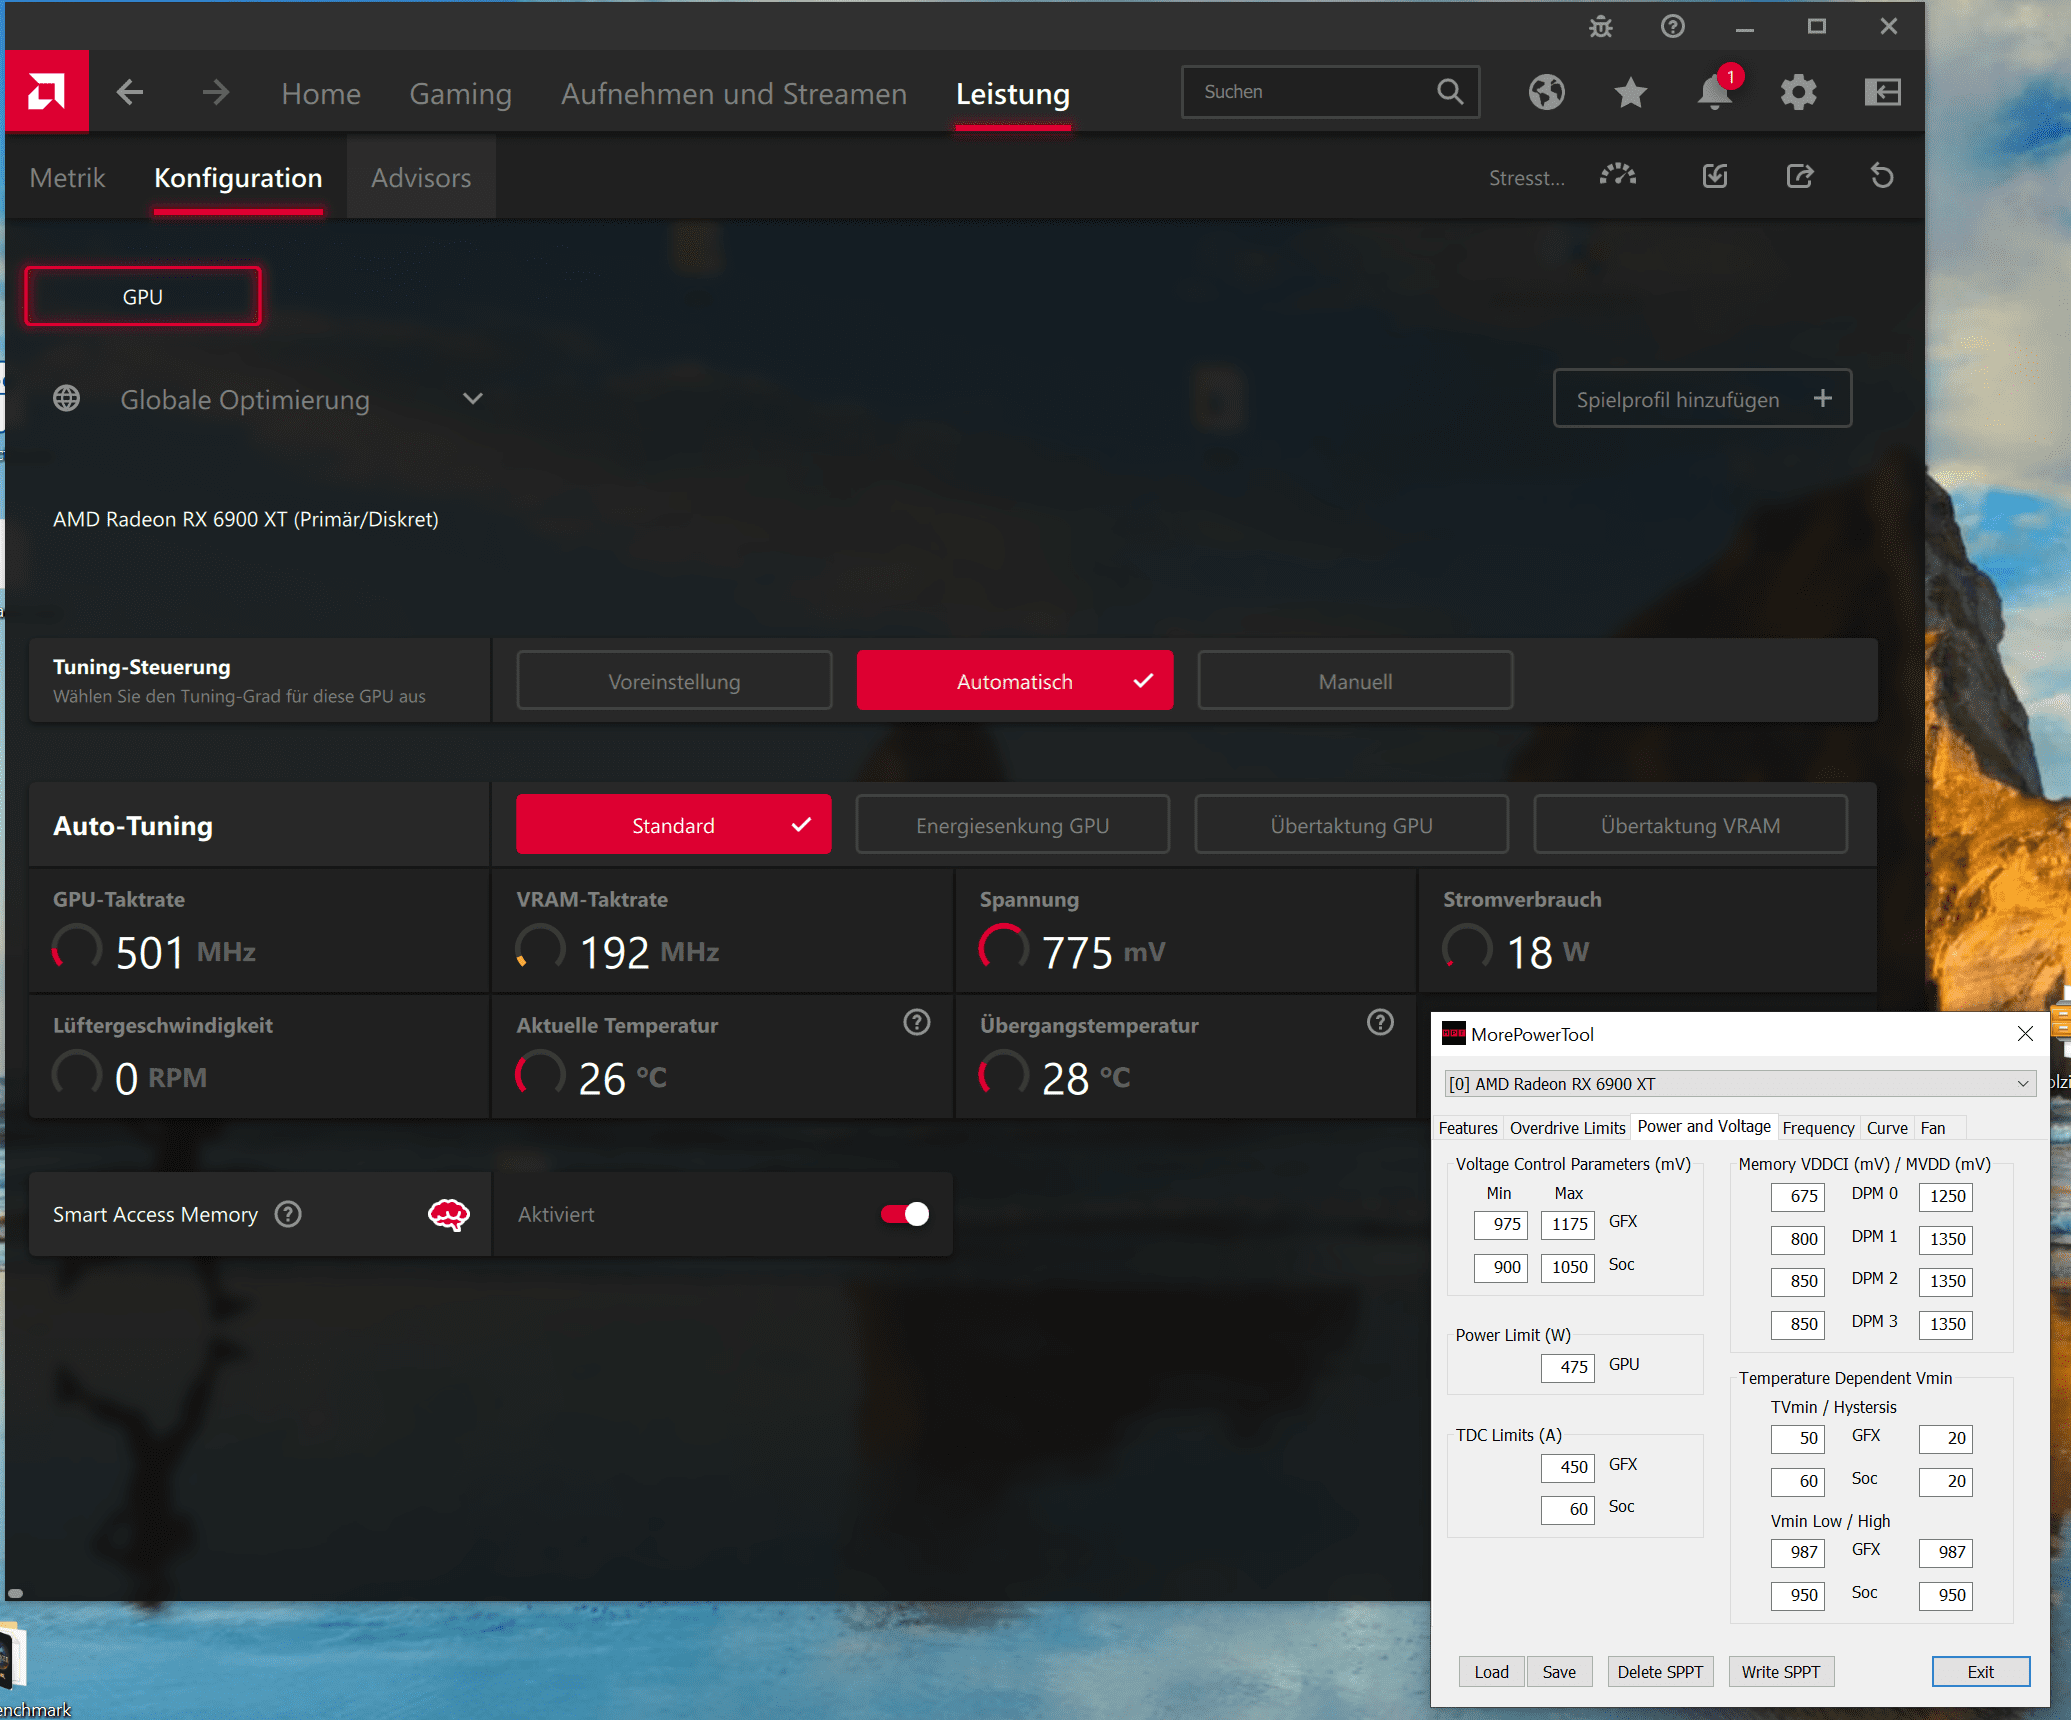
Task: Click Delete SPPT button
Action: click(1660, 1672)
